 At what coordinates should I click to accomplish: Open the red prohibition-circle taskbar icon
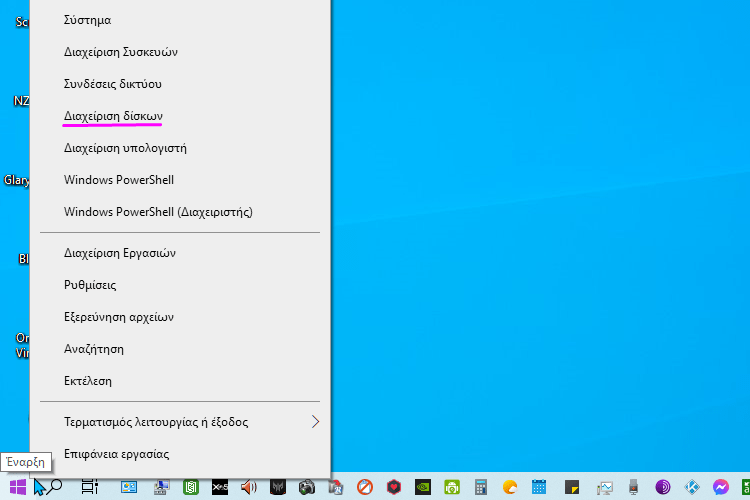click(x=365, y=487)
